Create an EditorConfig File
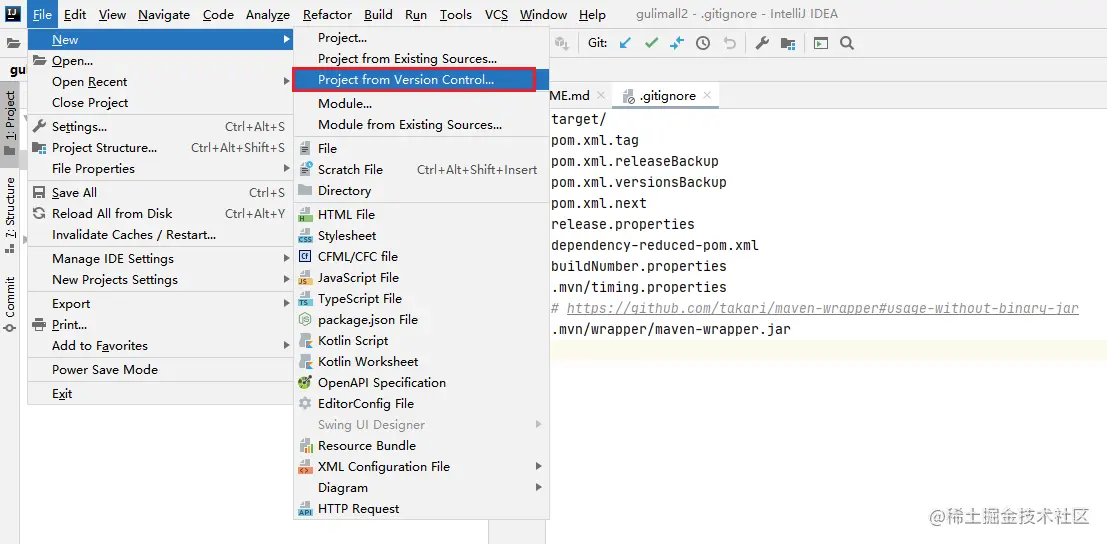Image resolution: width=1107 pixels, height=544 pixels. 421,404
